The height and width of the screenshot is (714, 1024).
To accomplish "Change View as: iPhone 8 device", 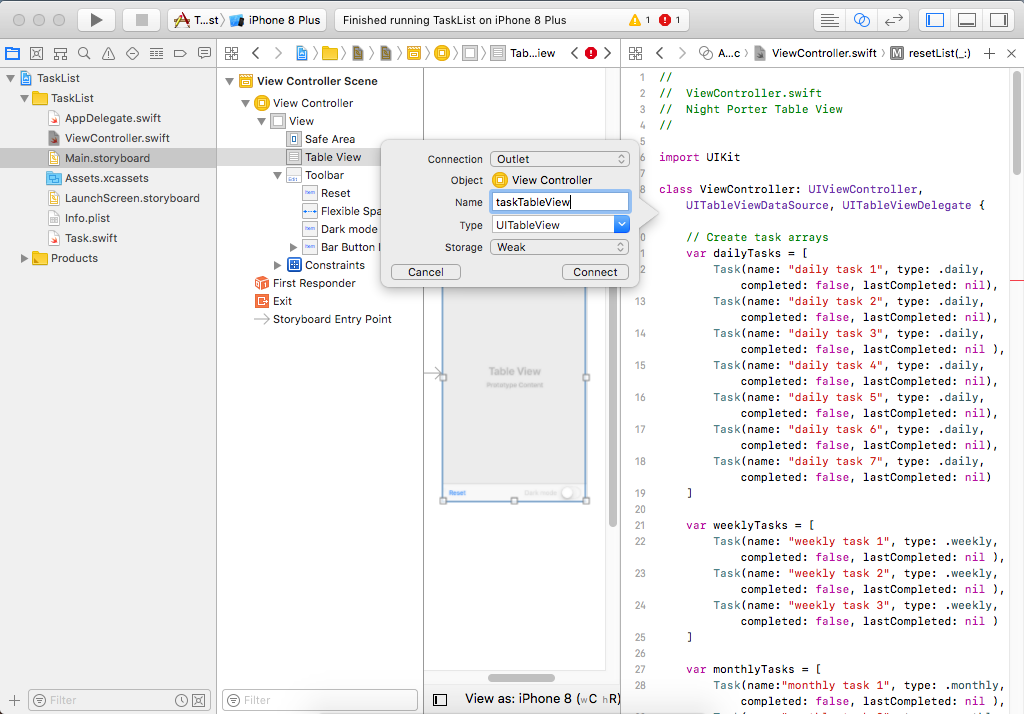I will pos(541,699).
